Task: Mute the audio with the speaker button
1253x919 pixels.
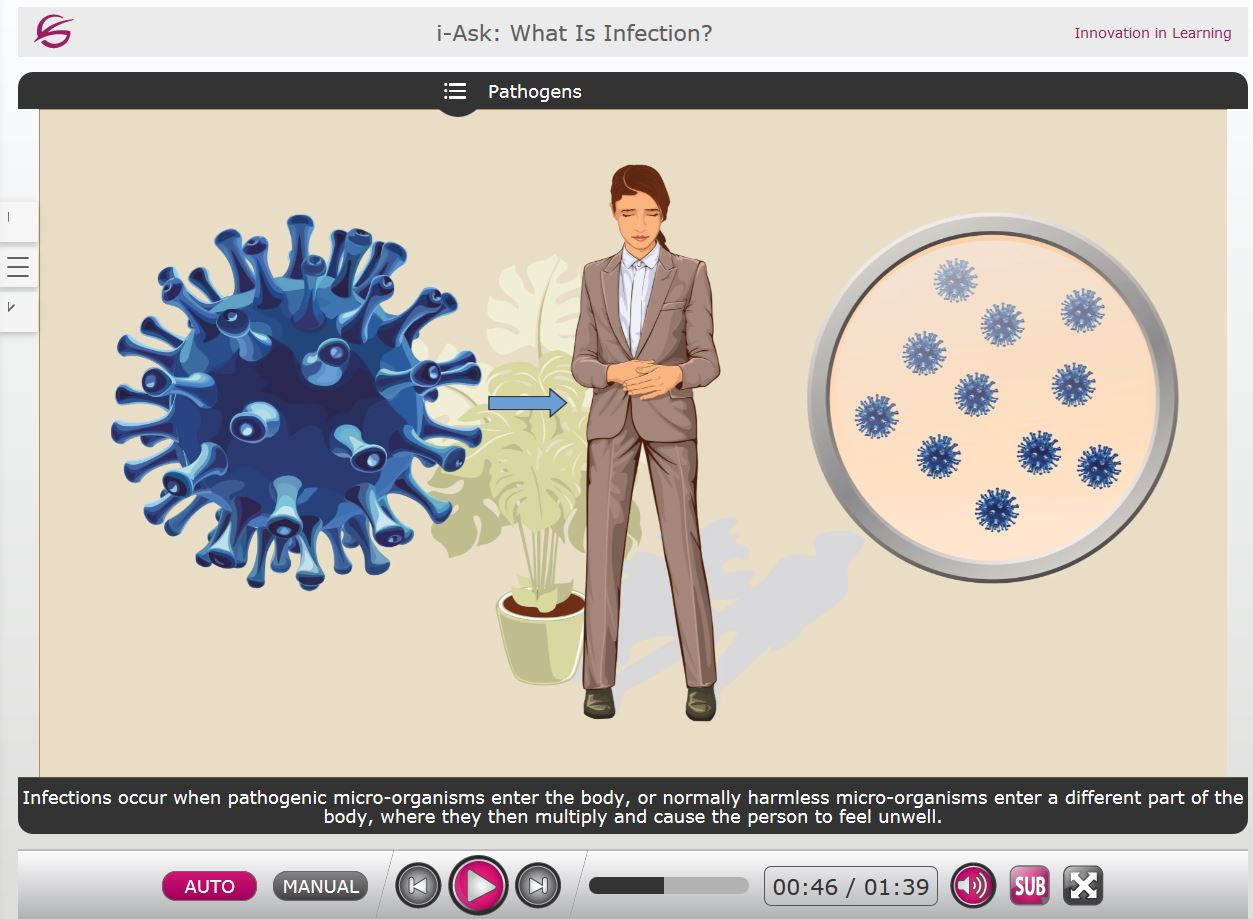Action: pos(973,885)
